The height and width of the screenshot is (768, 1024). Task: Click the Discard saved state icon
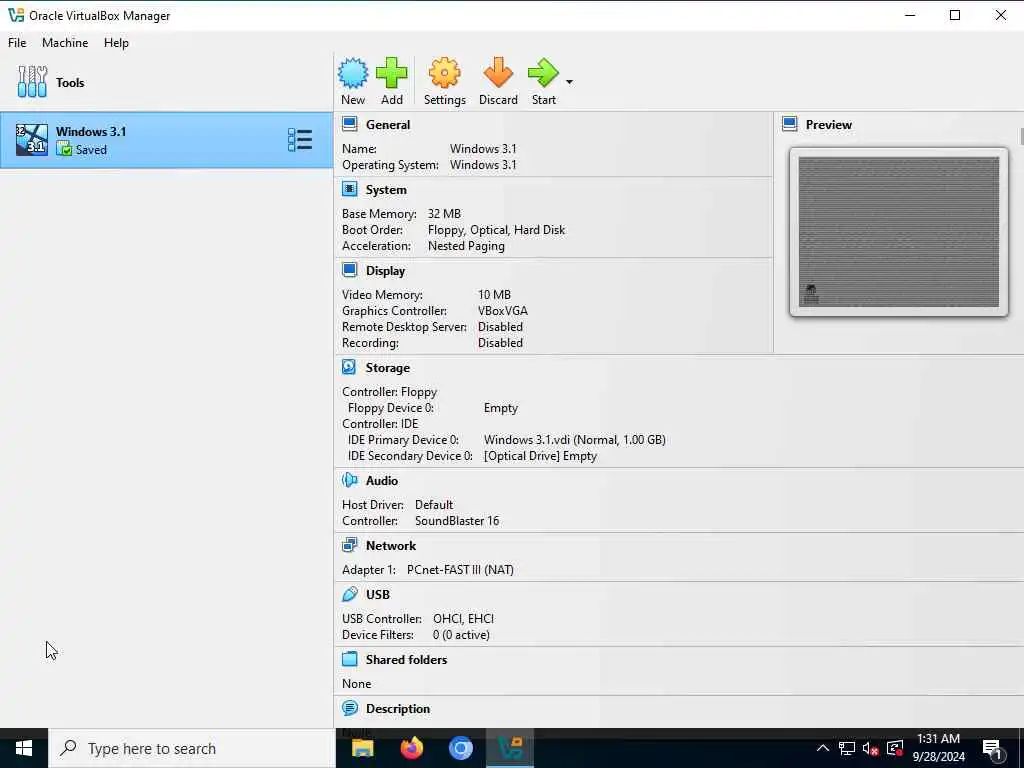(x=498, y=73)
